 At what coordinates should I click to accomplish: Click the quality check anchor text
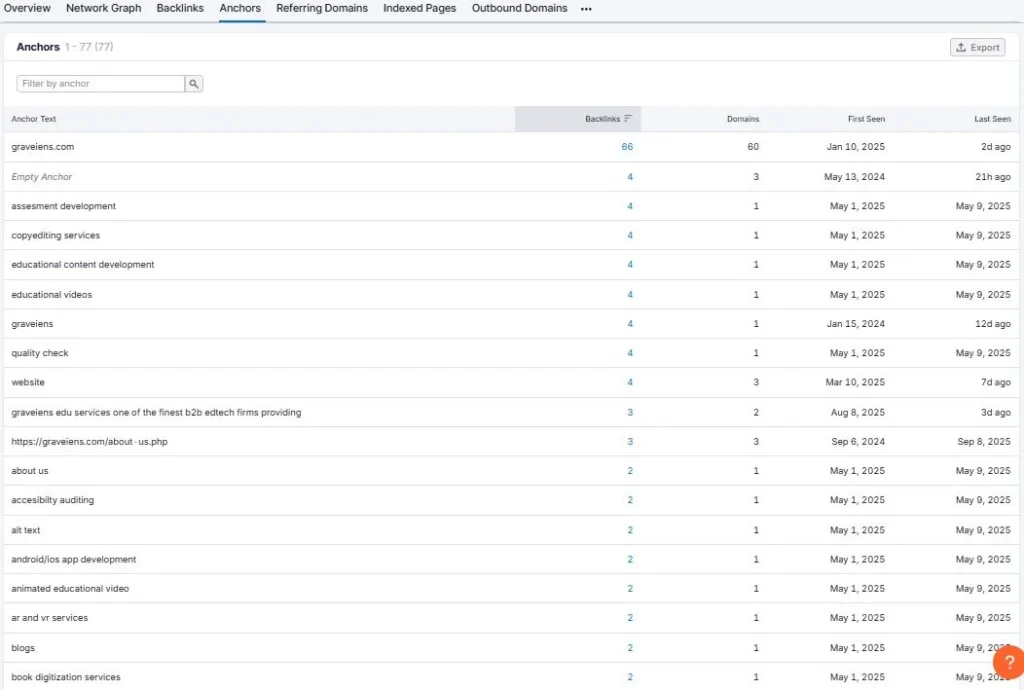tap(39, 353)
